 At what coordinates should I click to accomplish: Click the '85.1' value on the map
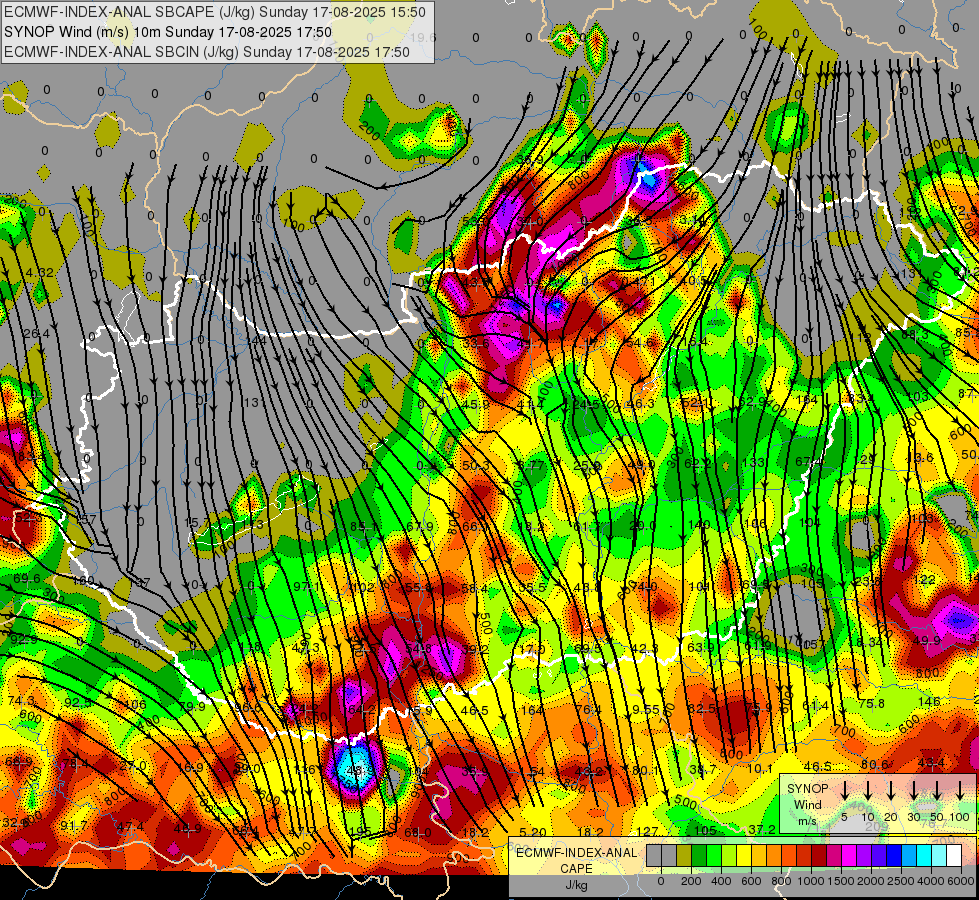(x=363, y=527)
